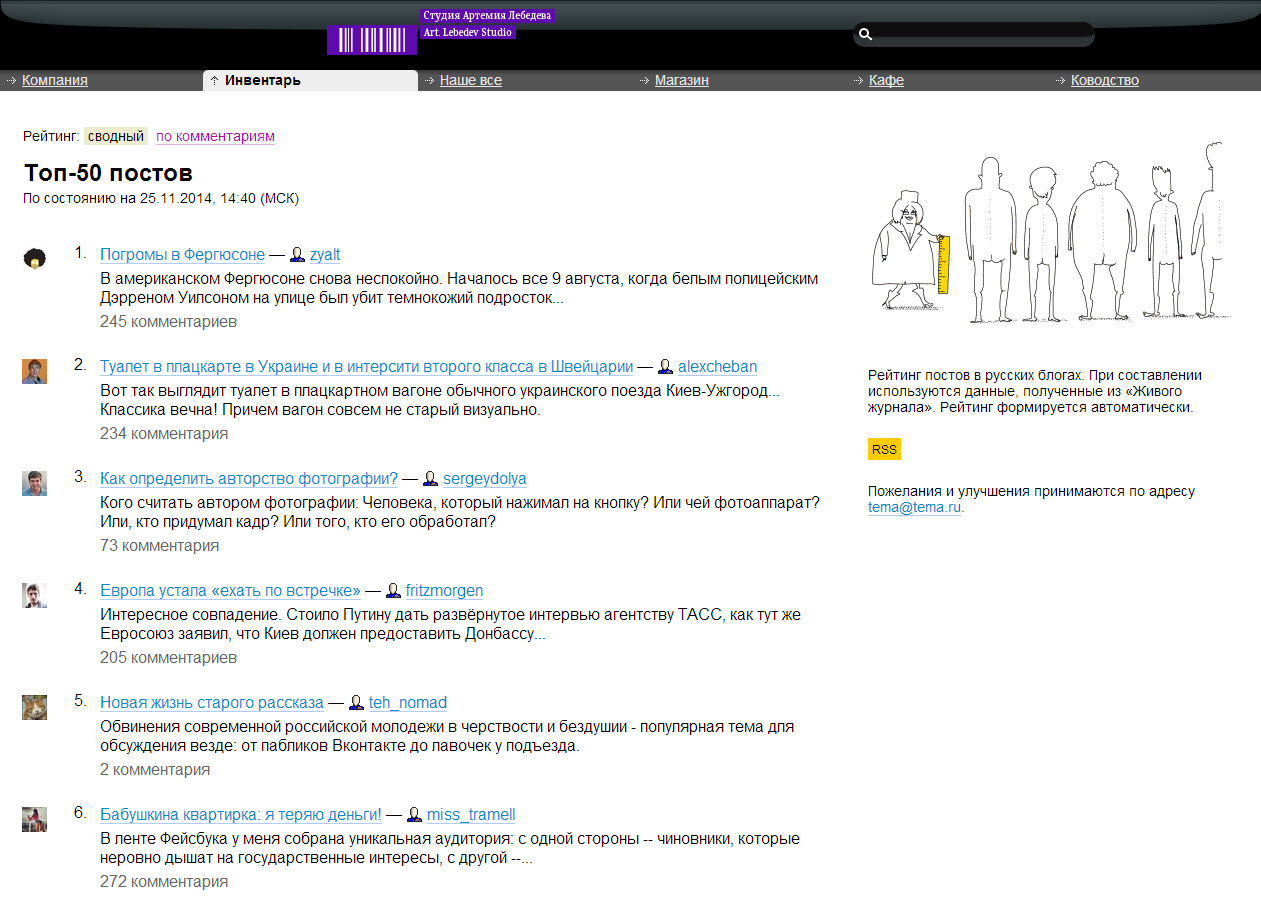The image size is (1261, 905).
Task: Open post Погромы в Фергюсоне
Action: (x=182, y=255)
